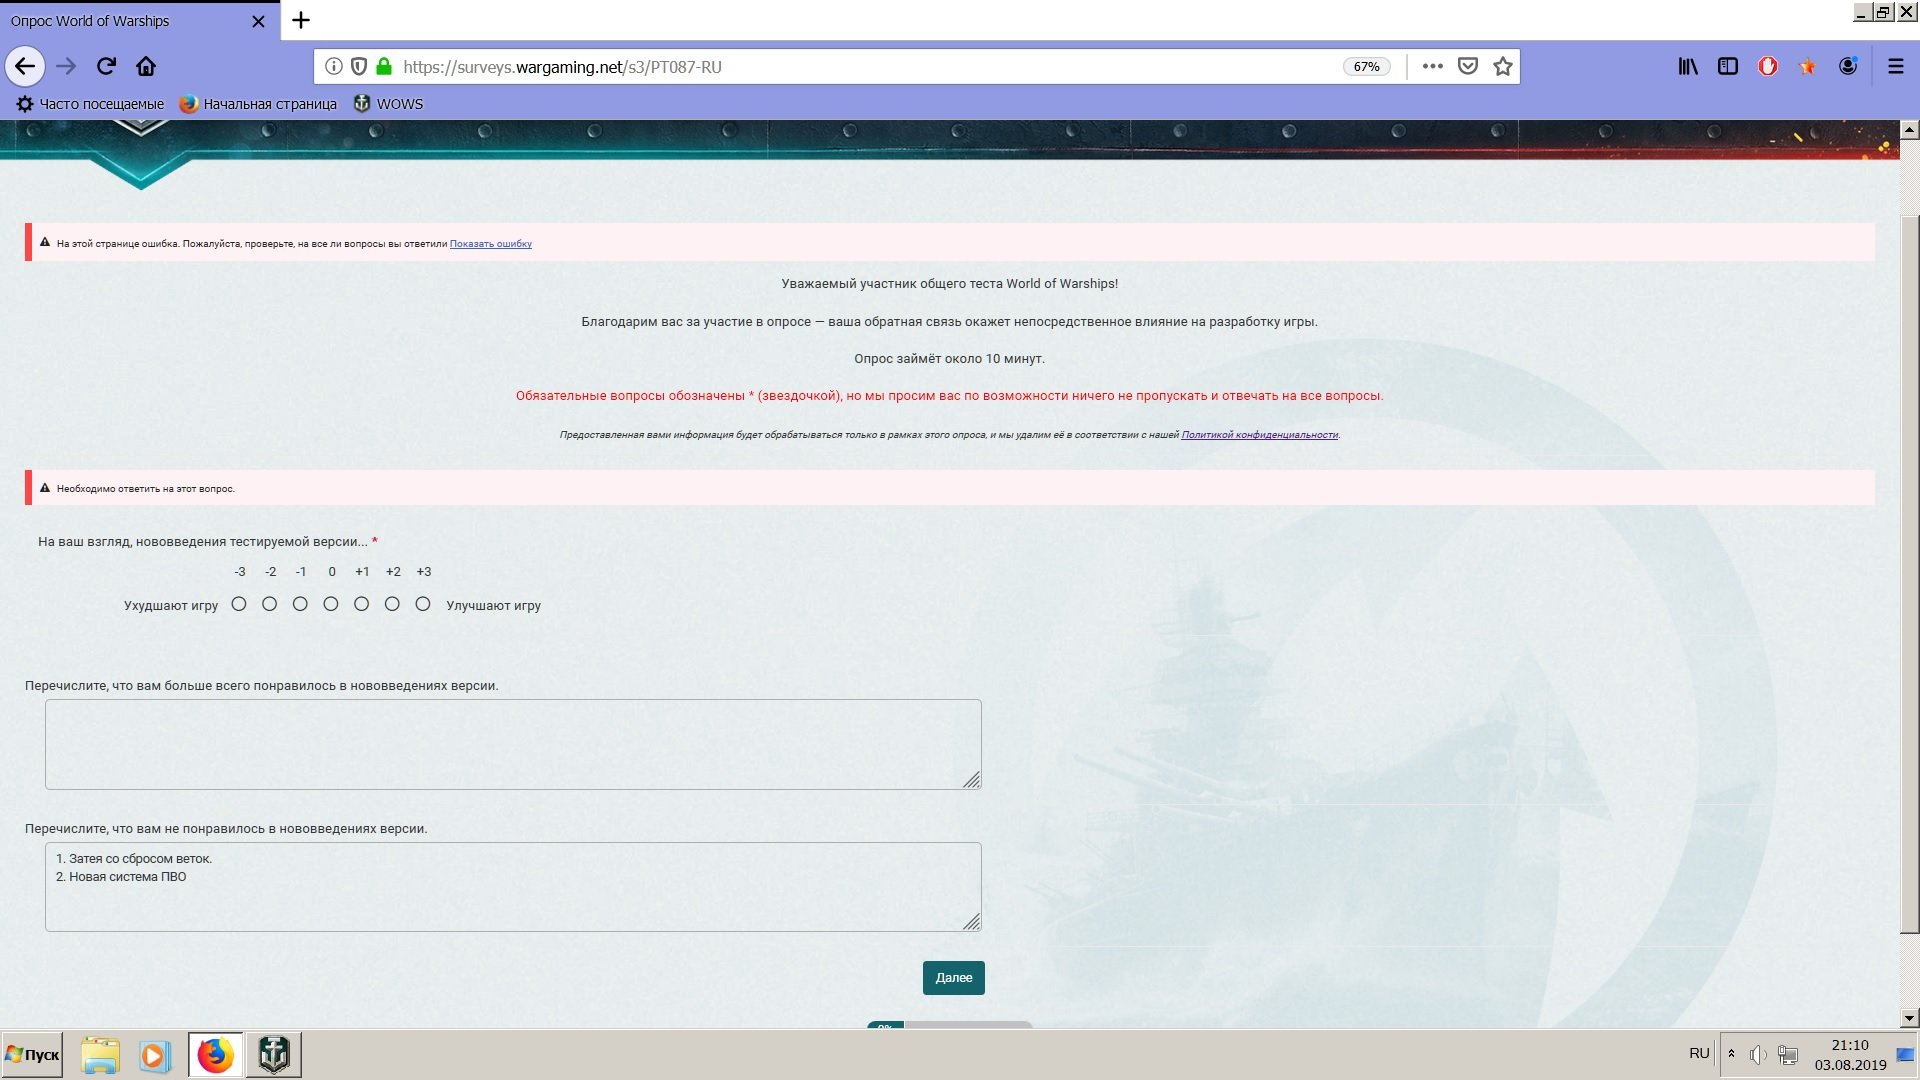The height and width of the screenshot is (1080, 1920).
Task: Open the WOWS bookmark
Action: [389, 104]
